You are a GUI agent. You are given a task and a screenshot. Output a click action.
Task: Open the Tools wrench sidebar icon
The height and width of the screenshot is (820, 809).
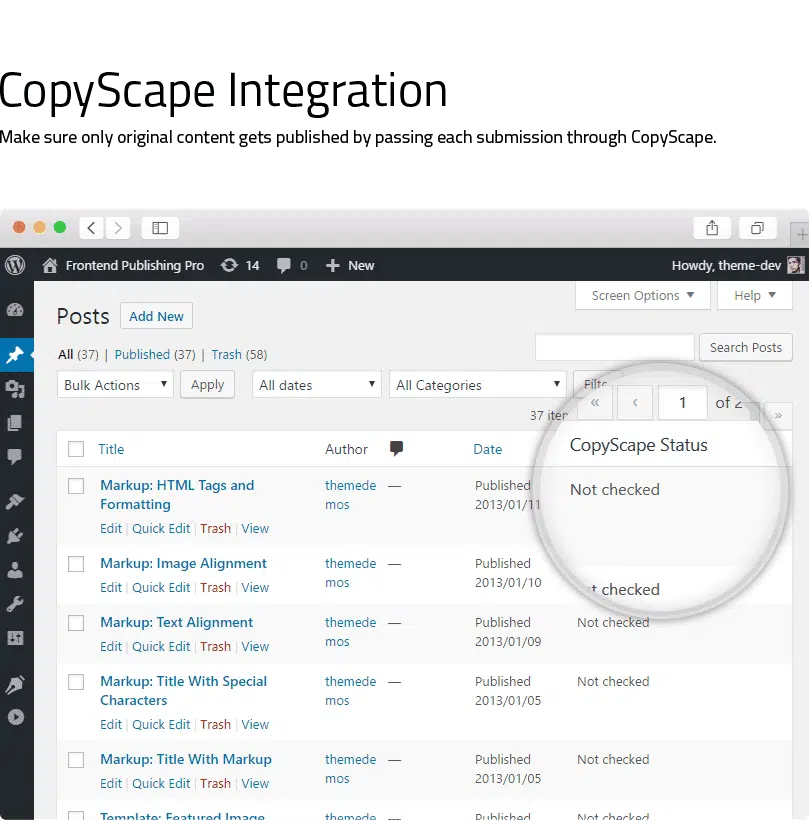coord(15,604)
